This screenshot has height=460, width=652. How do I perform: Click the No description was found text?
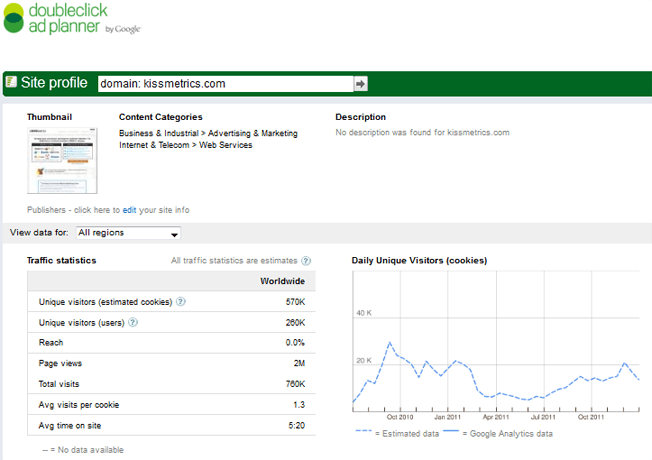coord(422,132)
